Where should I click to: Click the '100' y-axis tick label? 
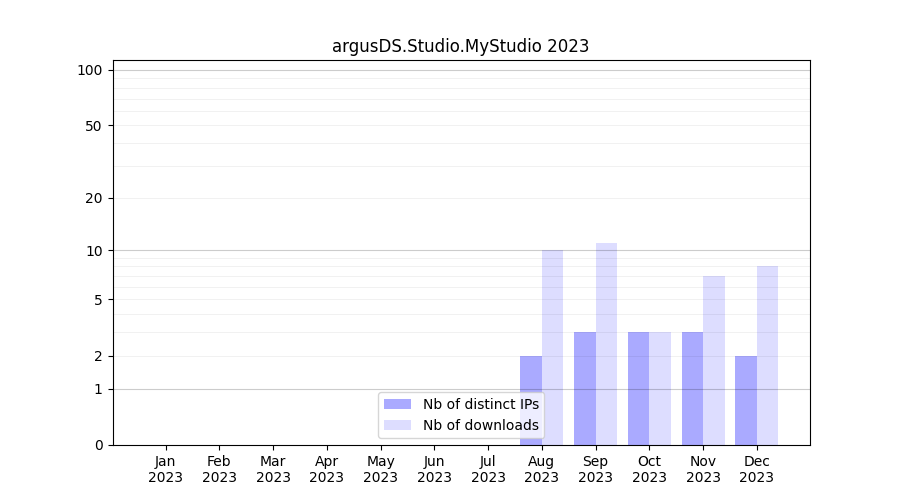point(91,70)
